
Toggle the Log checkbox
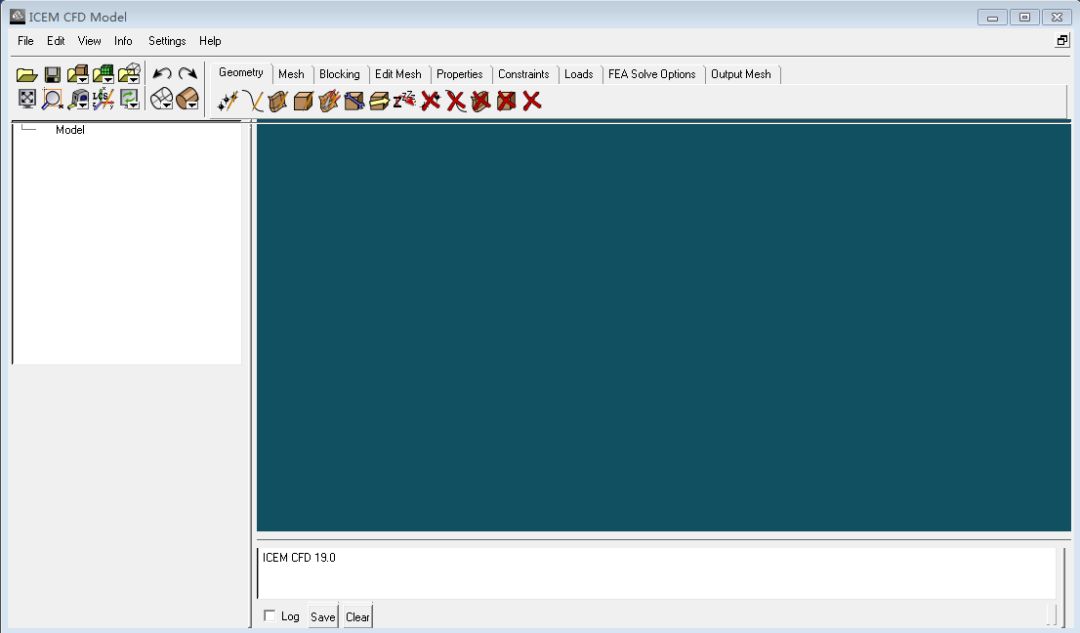pos(269,616)
